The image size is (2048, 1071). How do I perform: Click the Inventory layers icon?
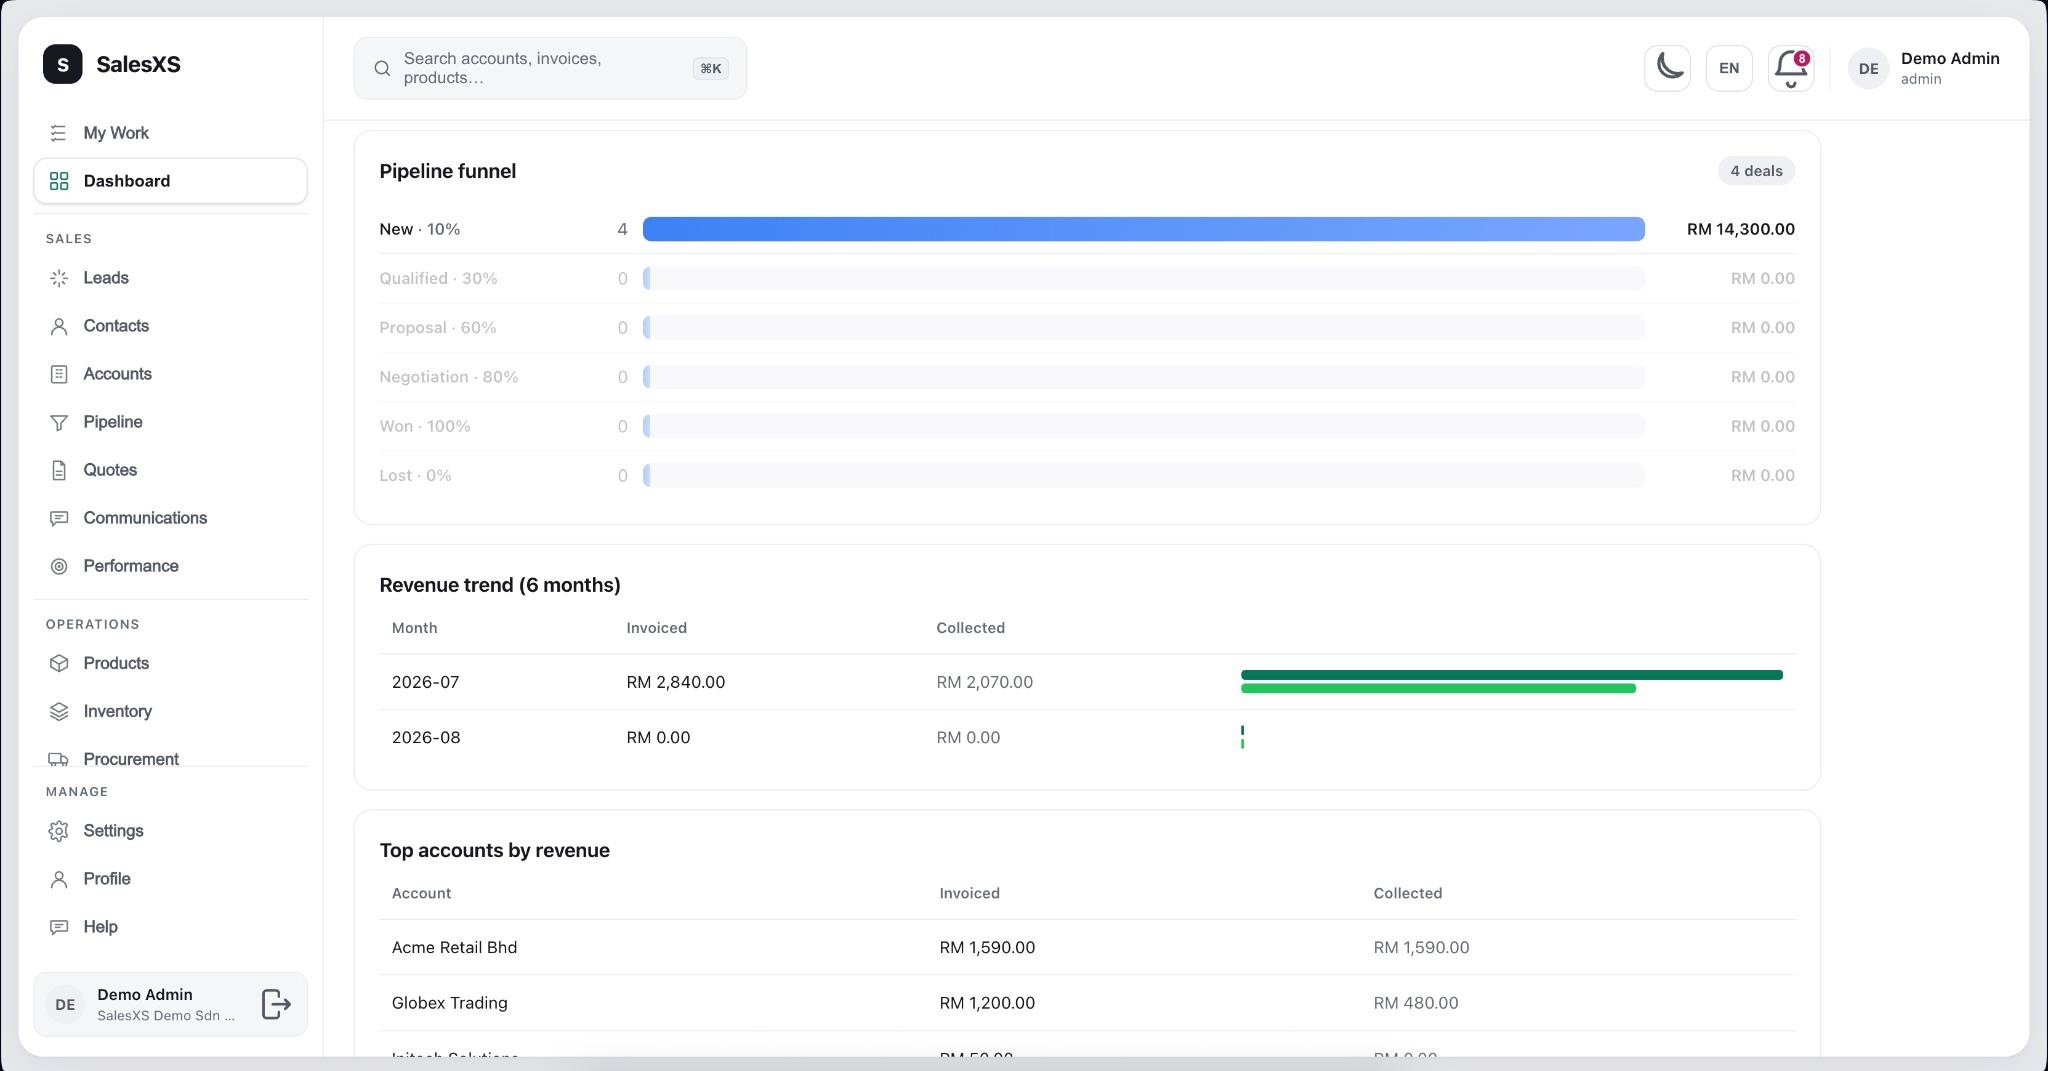coord(59,711)
